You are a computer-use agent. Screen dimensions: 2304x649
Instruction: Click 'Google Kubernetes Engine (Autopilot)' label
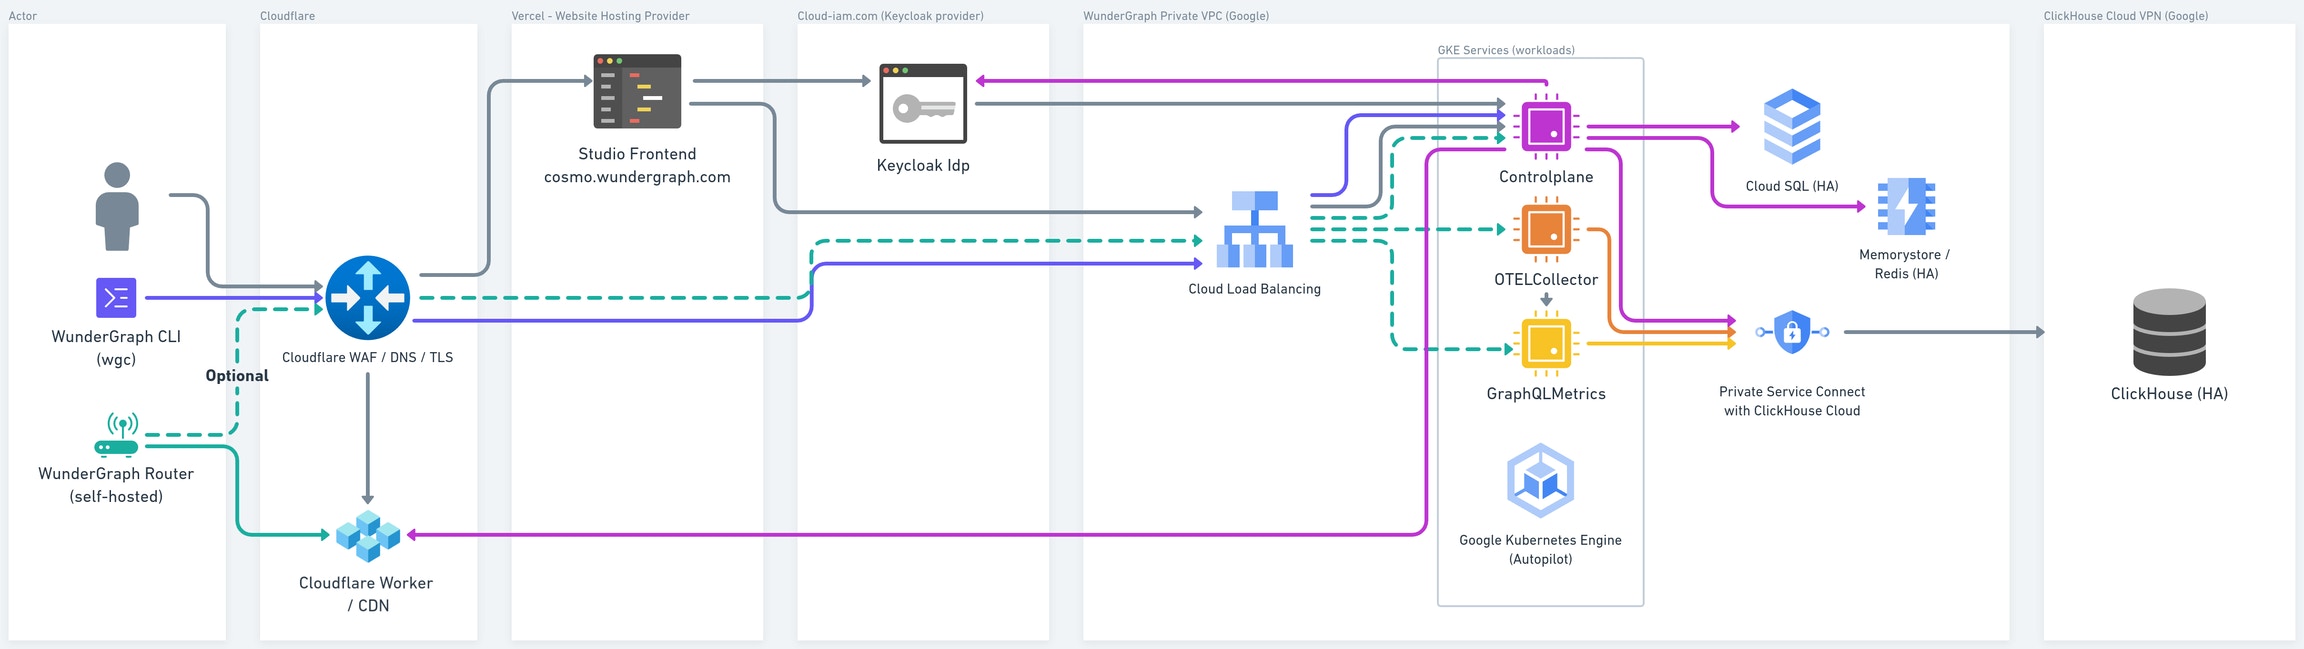[x=1540, y=550]
